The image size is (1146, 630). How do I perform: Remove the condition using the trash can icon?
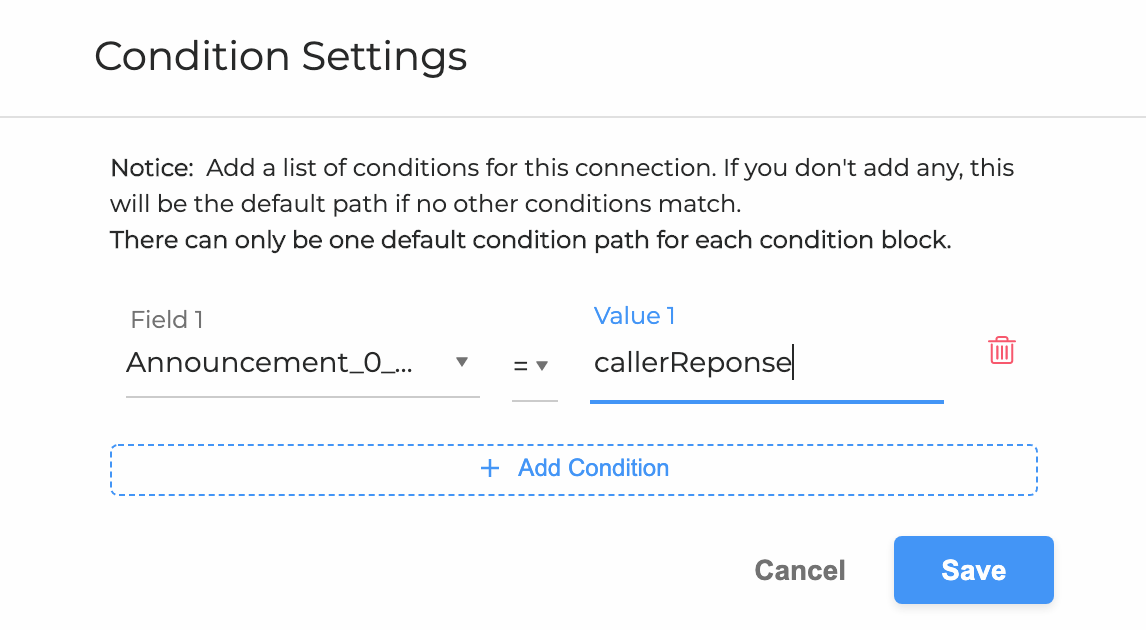[x=1002, y=350]
